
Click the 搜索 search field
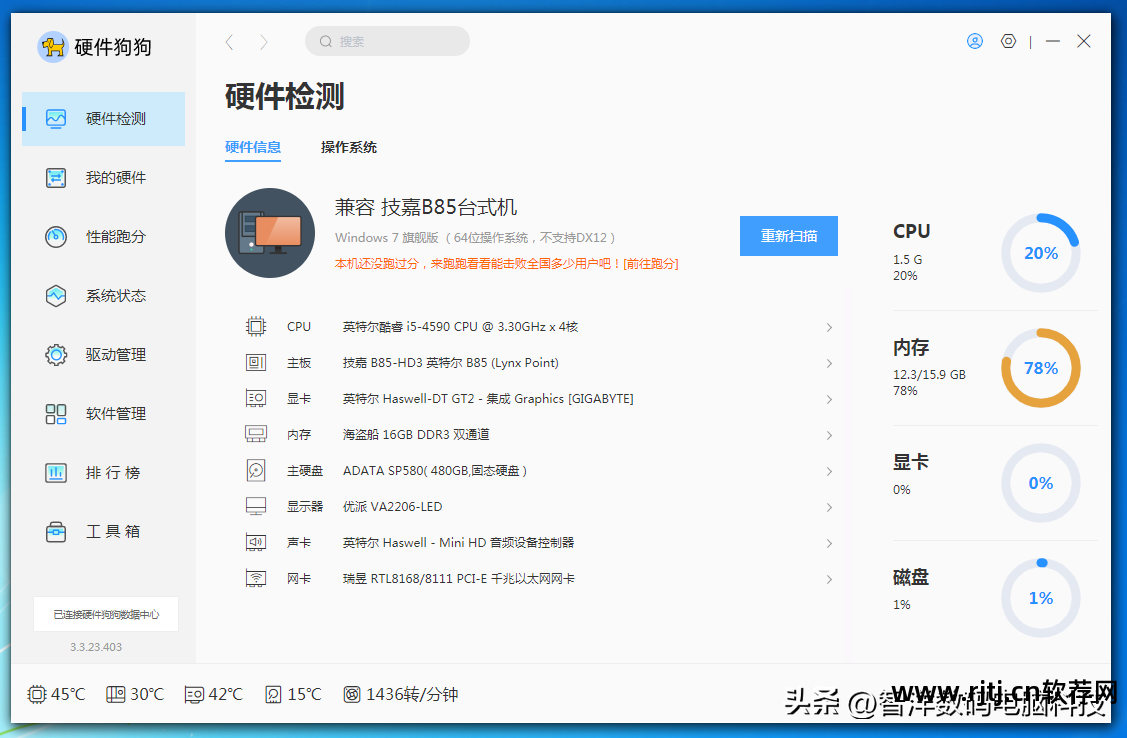point(387,41)
